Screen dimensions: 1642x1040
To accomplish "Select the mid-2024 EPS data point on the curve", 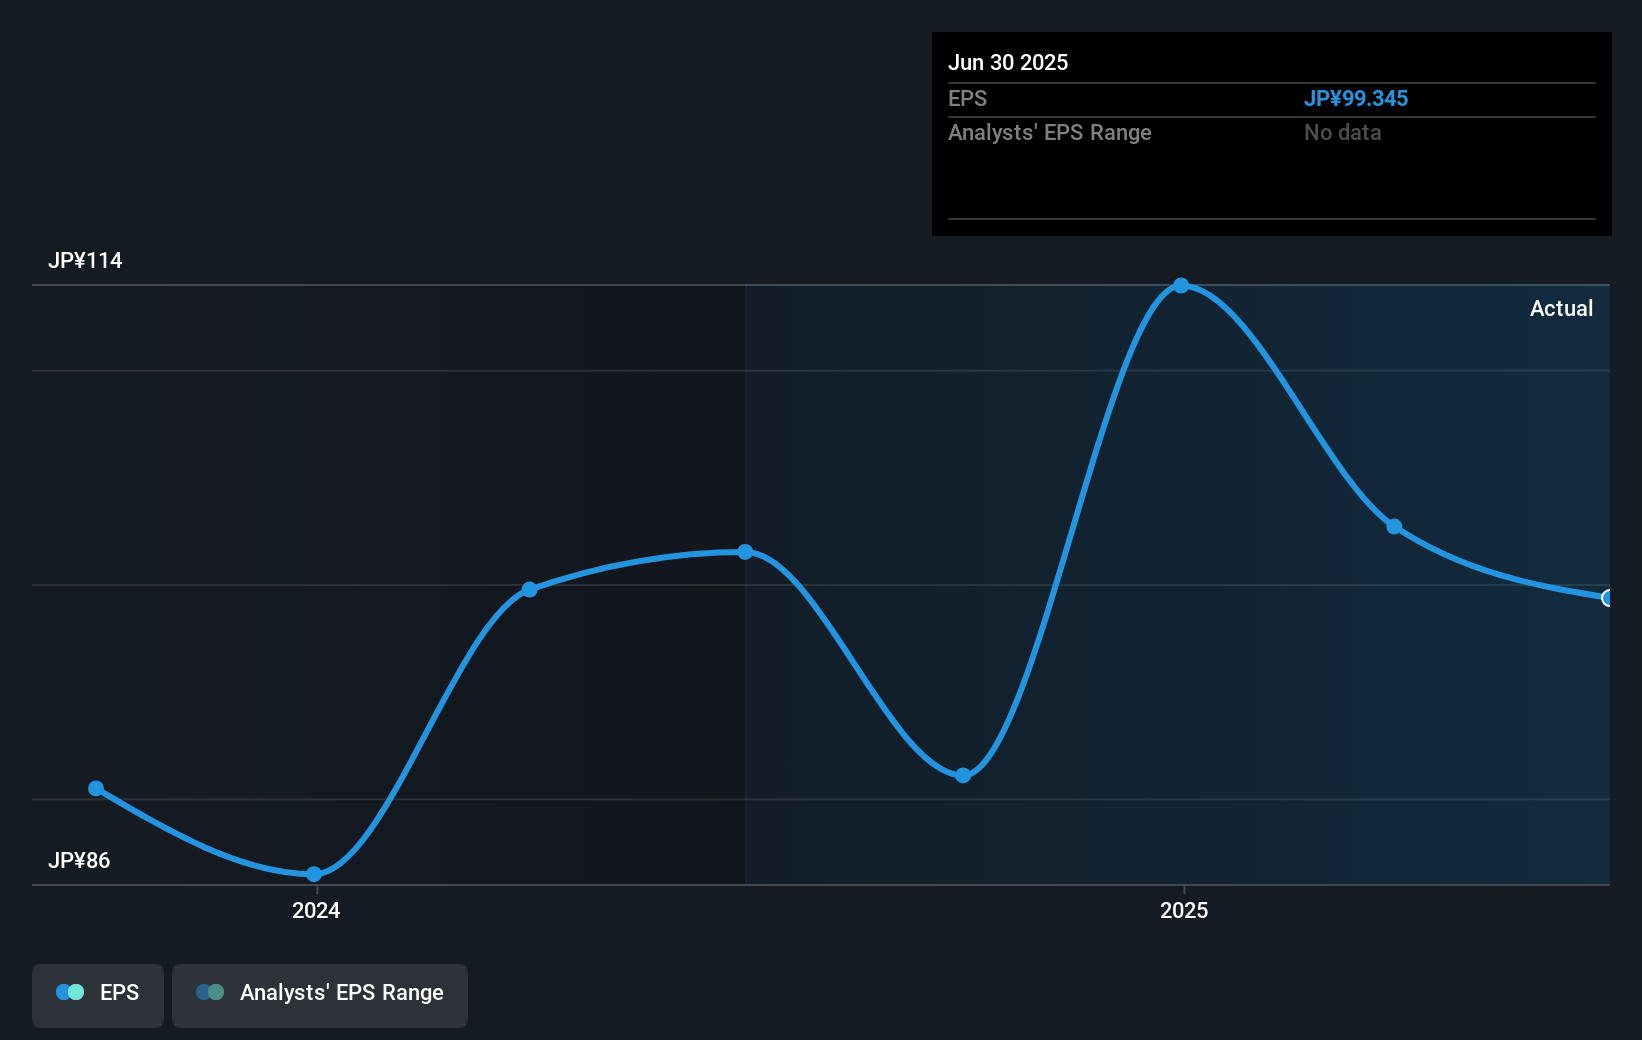I will (529, 590).
